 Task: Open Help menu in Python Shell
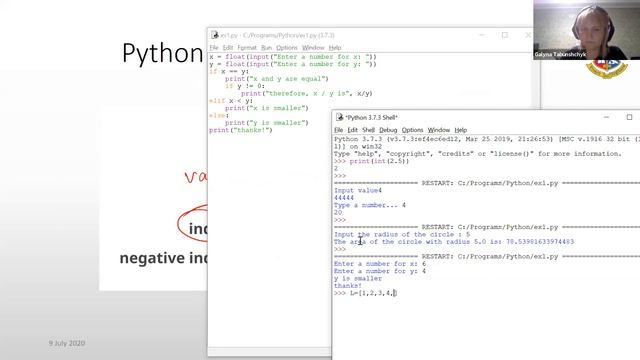[460, 130]
